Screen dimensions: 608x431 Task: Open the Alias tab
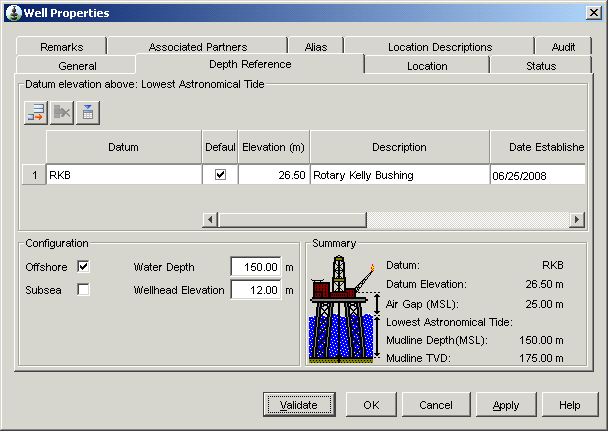pyautogui.click(x=316, y=47)
